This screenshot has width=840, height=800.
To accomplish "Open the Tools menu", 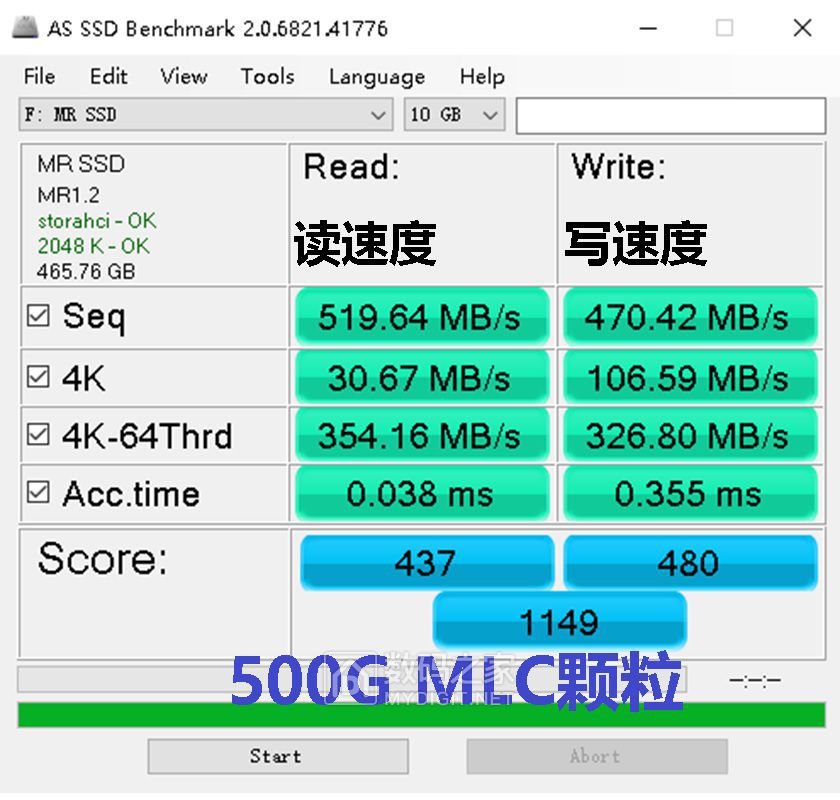I will (267, 77).
